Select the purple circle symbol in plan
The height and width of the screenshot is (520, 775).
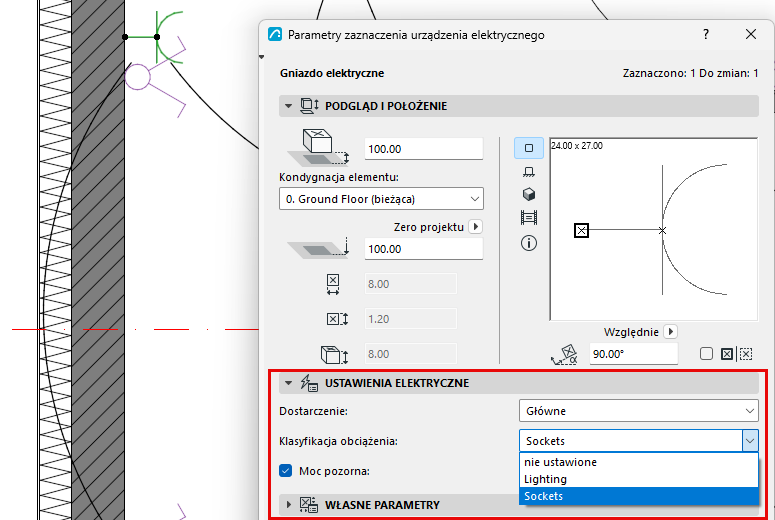tap(137, 77)
